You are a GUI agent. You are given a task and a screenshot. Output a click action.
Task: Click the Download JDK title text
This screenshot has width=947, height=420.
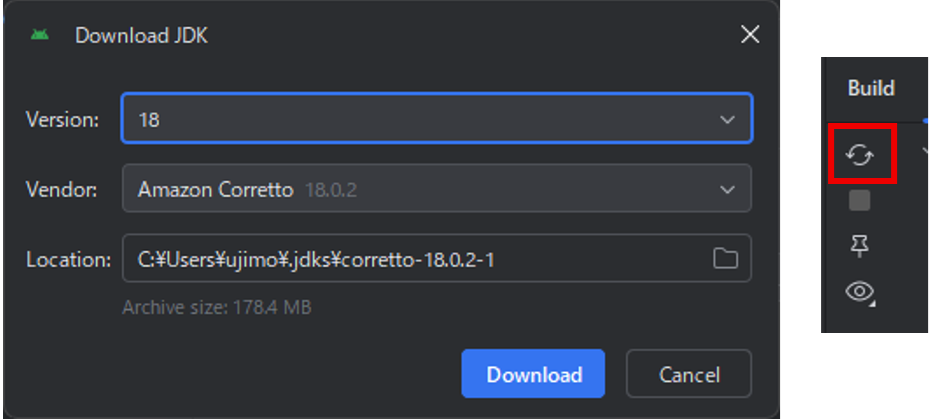pos(141,36)
